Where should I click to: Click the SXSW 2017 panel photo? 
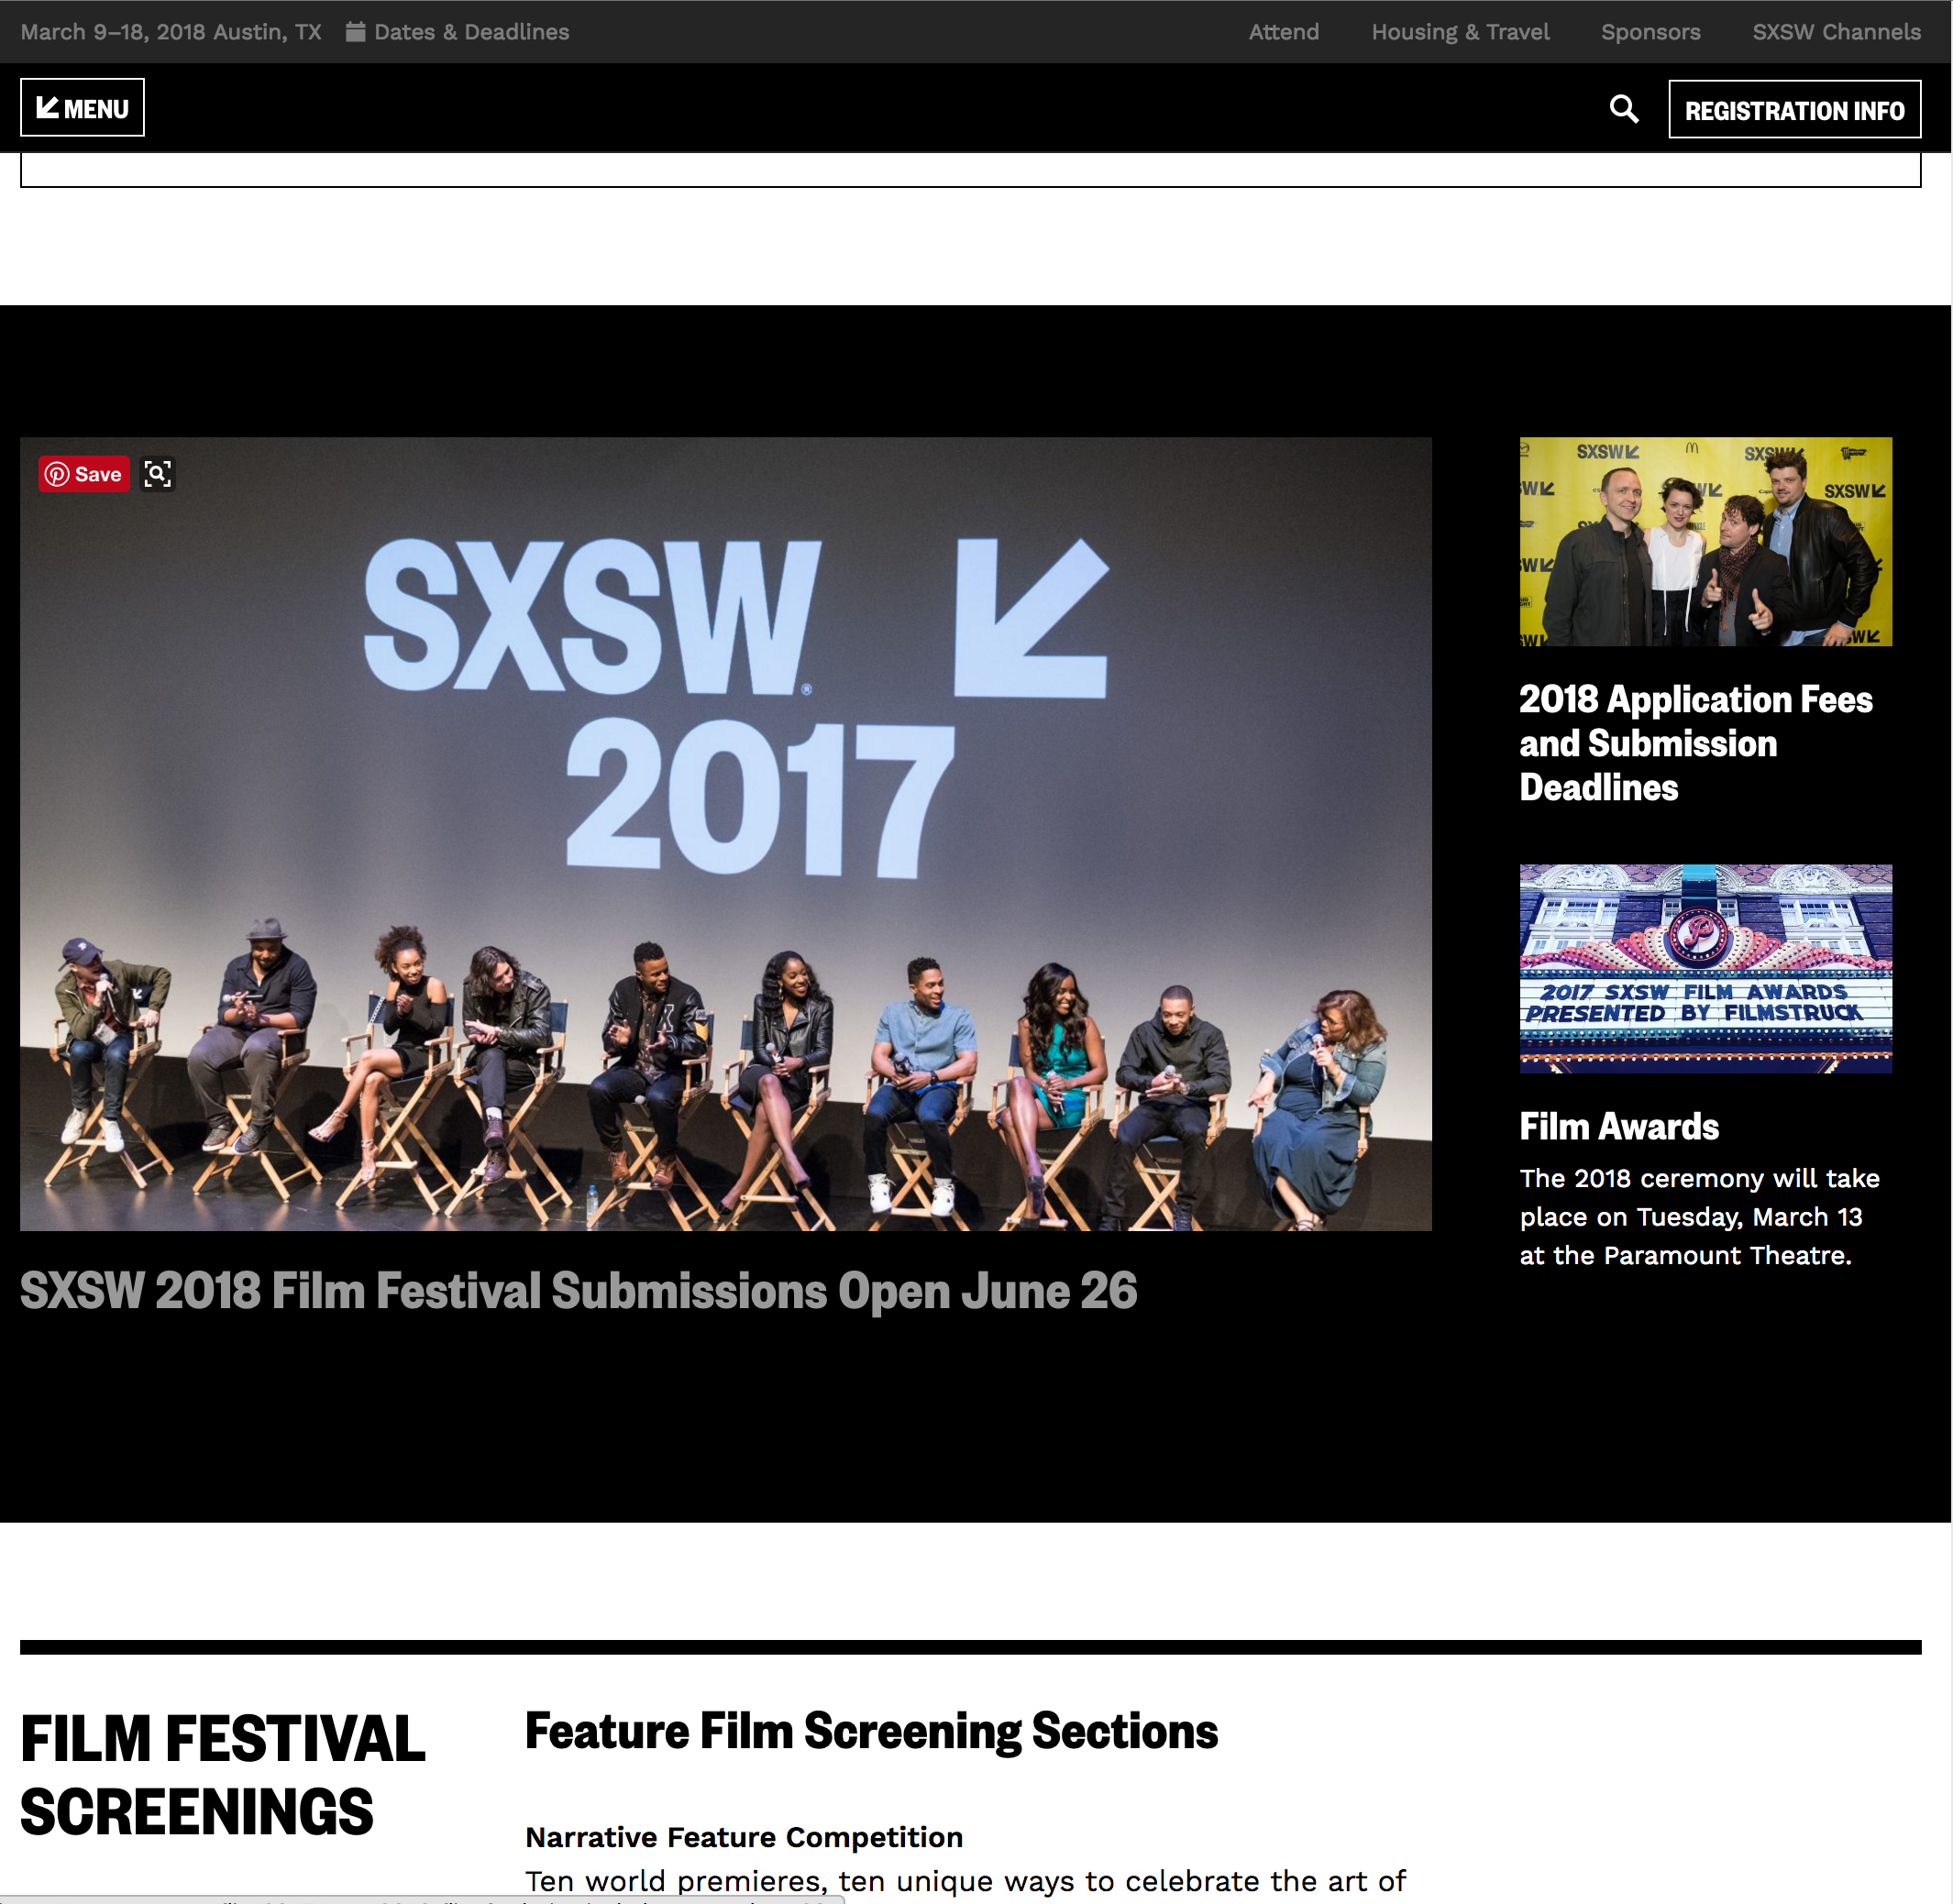[x=726, y=833]
